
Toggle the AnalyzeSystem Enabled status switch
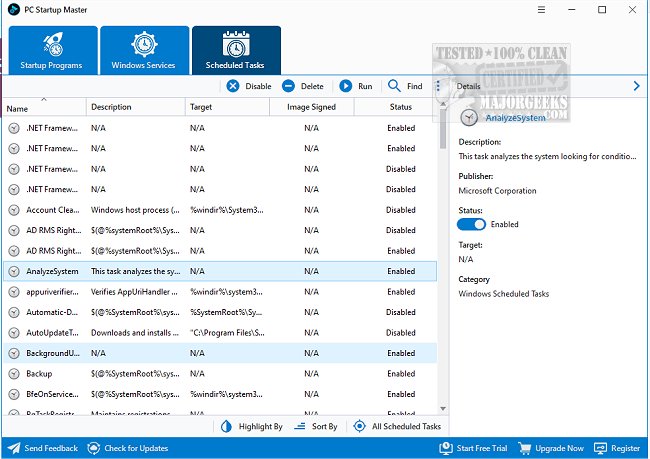(x=471, y=224)
